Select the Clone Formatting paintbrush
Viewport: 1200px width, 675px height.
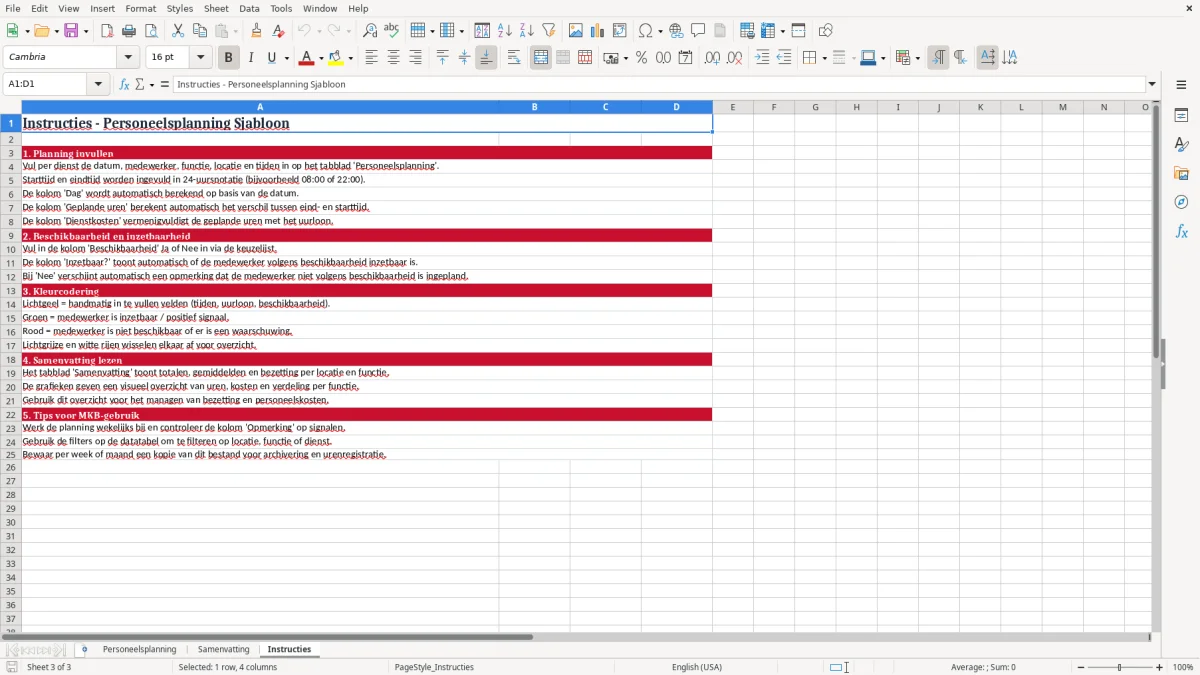[256, 31]
